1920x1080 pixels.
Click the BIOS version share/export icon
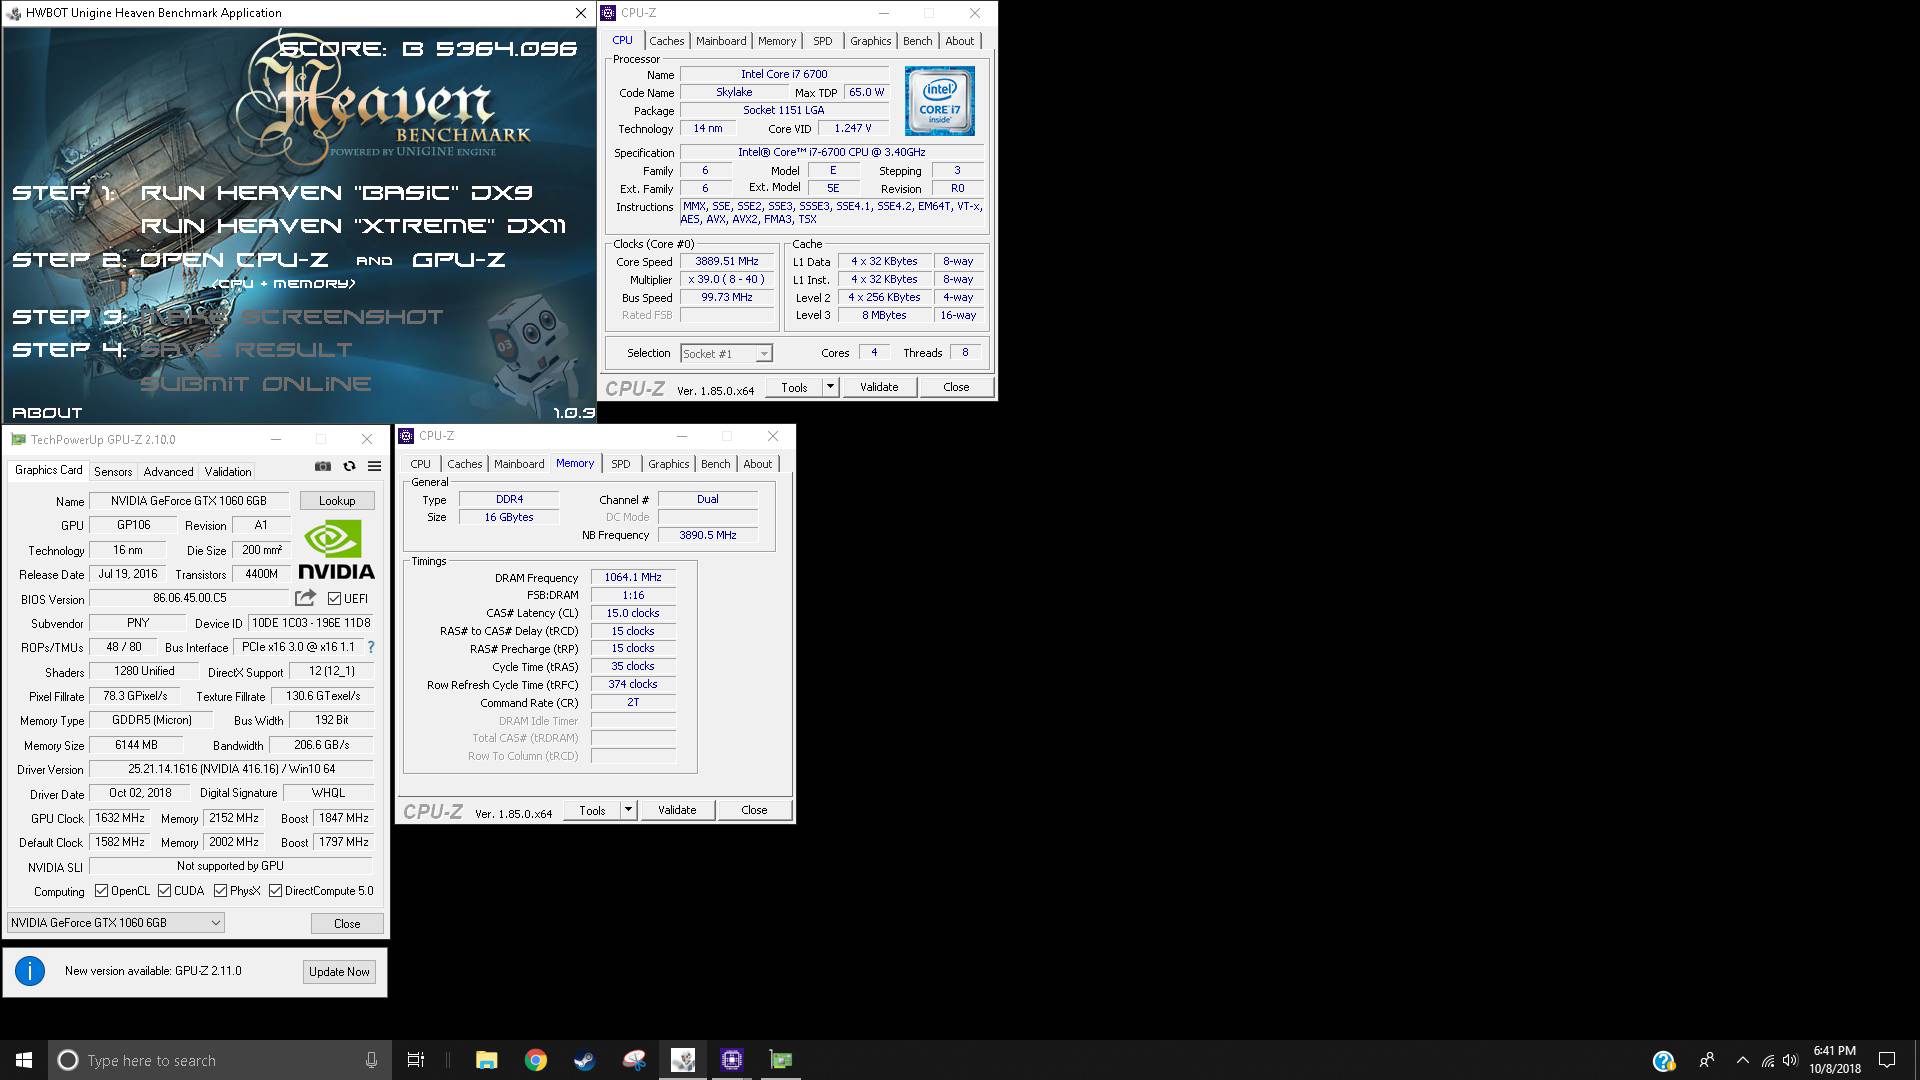tap(305, 598)
